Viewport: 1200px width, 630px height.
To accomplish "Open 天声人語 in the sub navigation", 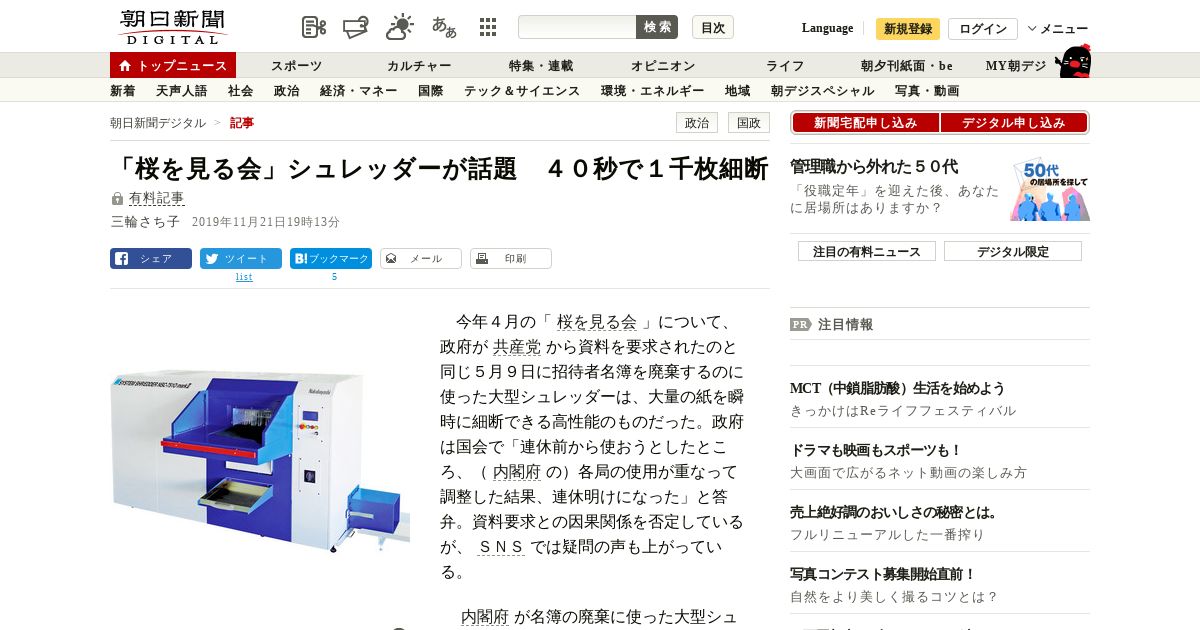I will point(181,91).
